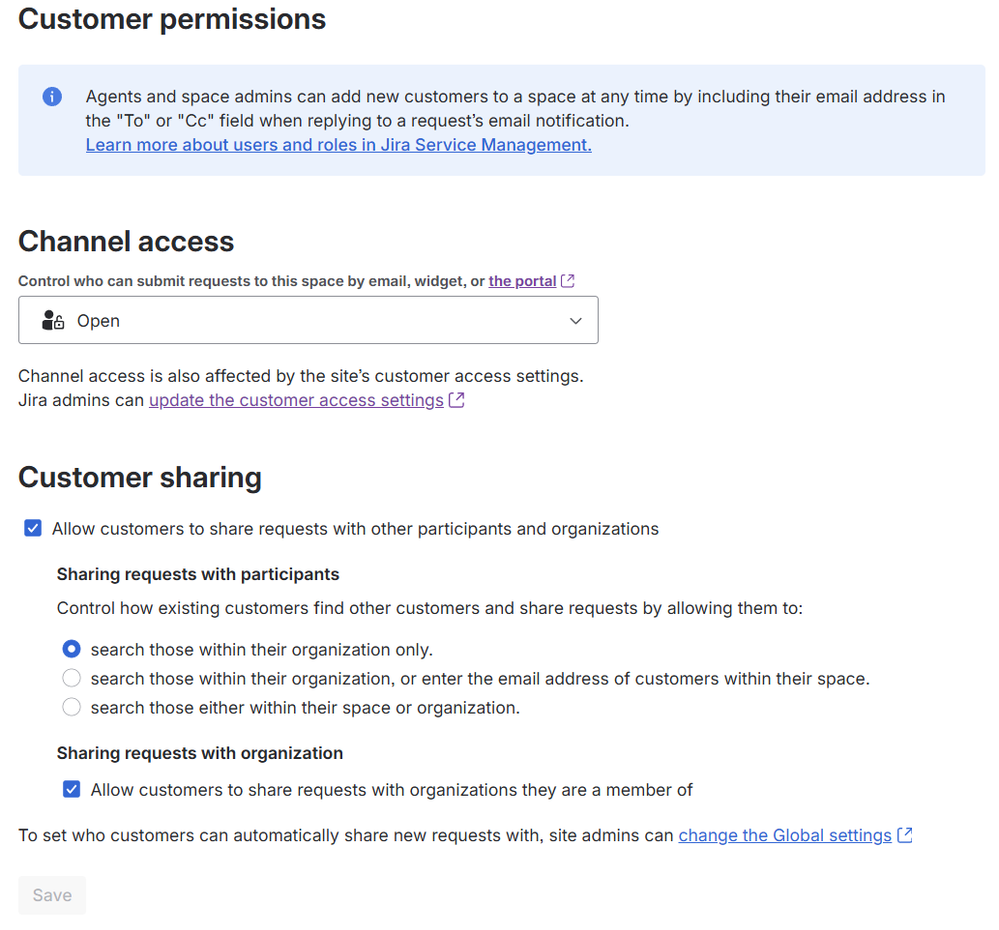Screen dimensions: 999x930
Task: Click "update the customer access settings" link
Action: [x=296, y=399]
